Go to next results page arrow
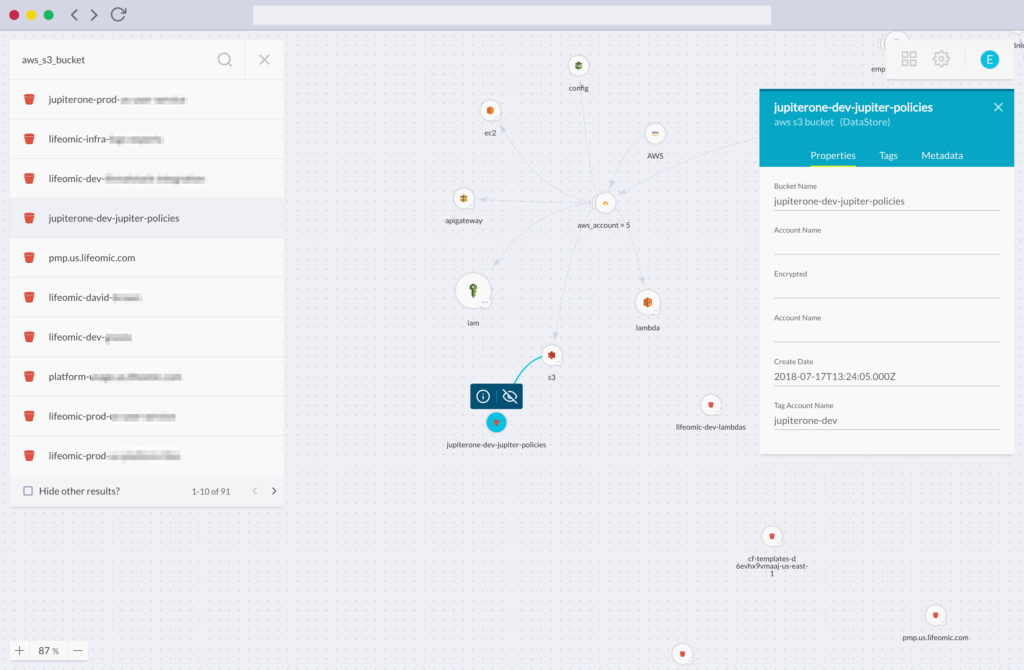Screen dimensions: 1024x670 pyautogui.click(x=274, y=491)
